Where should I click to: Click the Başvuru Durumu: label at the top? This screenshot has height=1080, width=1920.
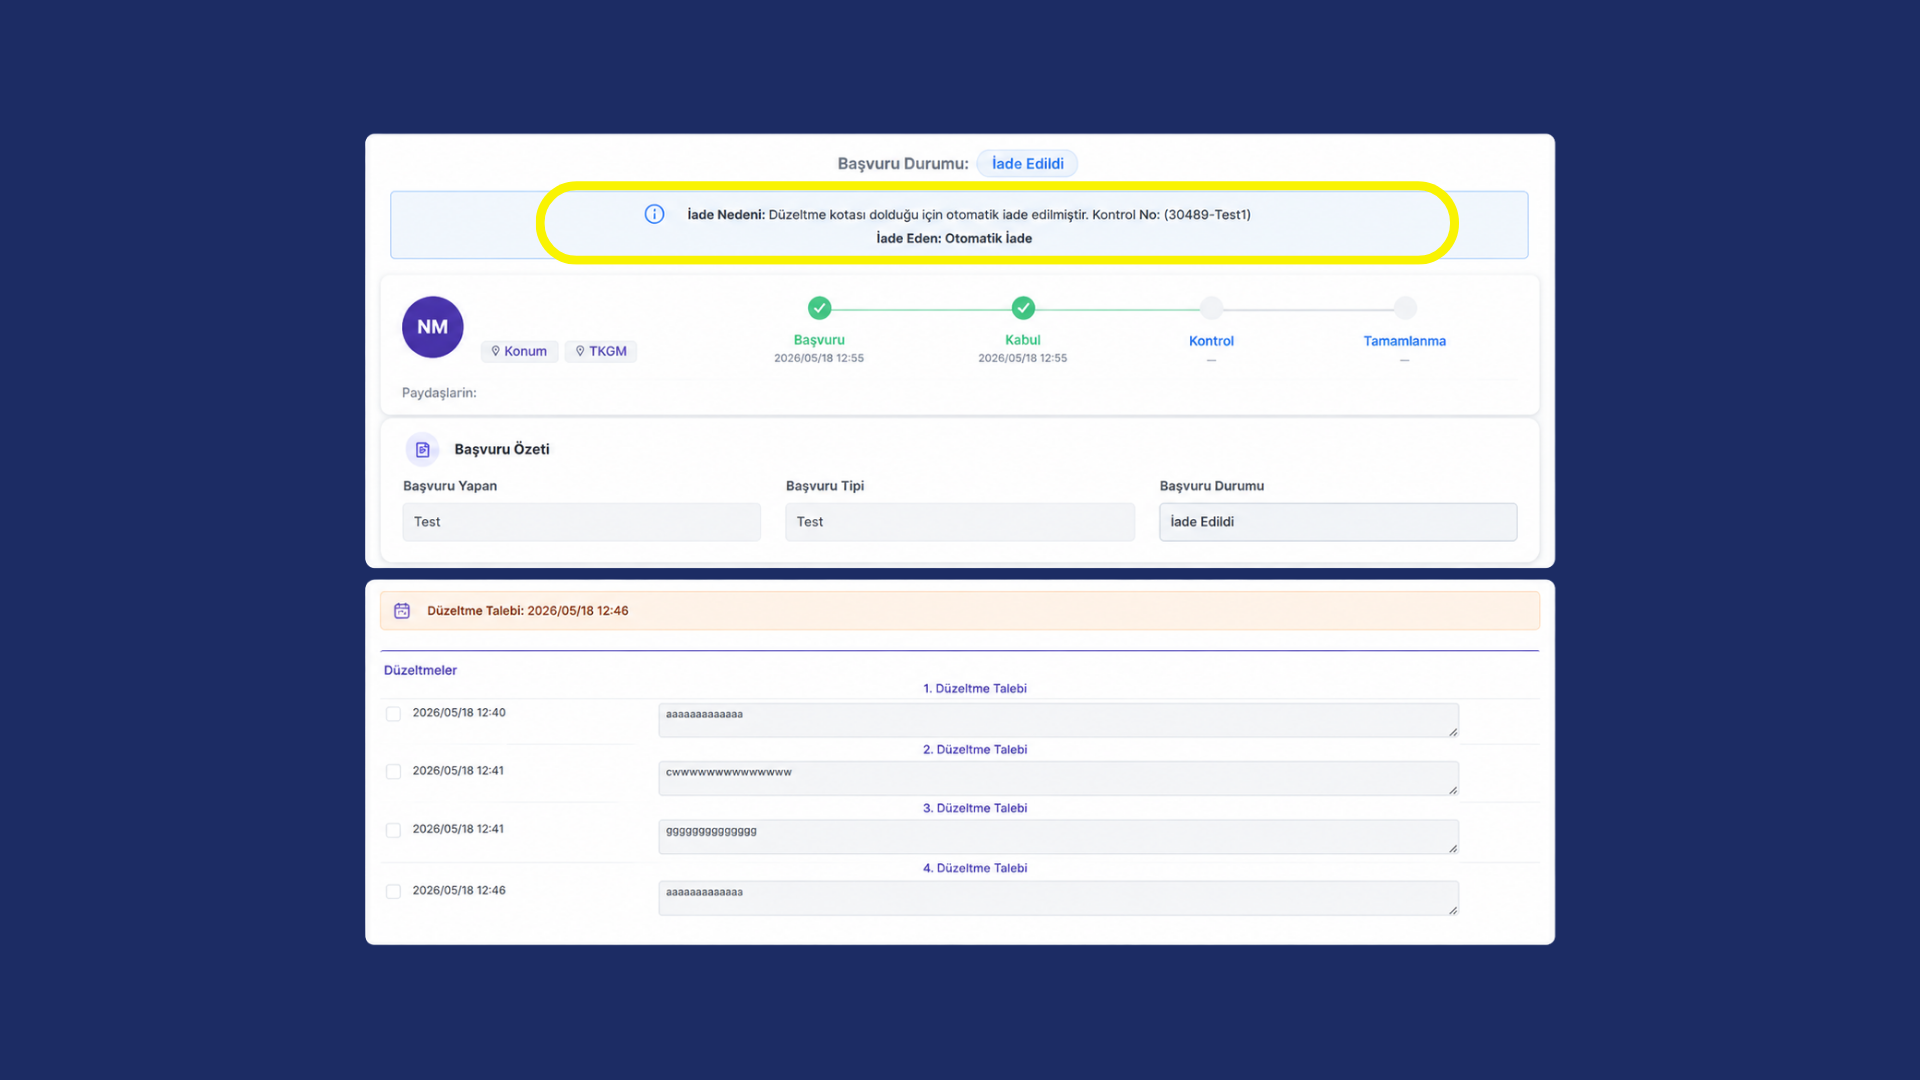click(x=903, y=164)
